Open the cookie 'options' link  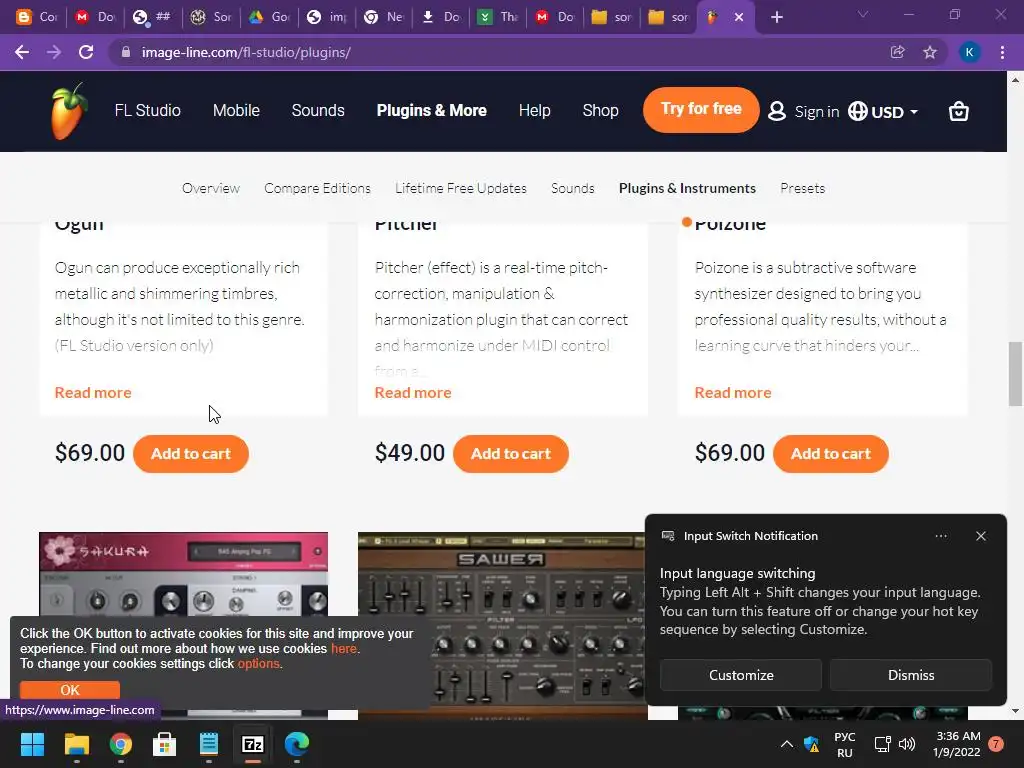coord(258,664)
